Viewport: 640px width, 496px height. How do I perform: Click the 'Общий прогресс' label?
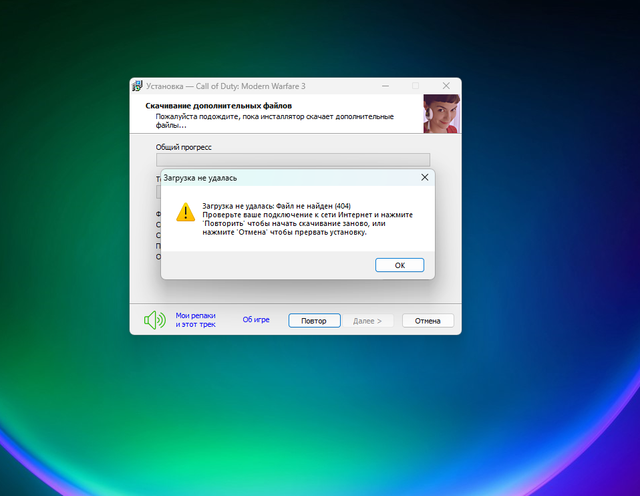[x=184, y=147]
